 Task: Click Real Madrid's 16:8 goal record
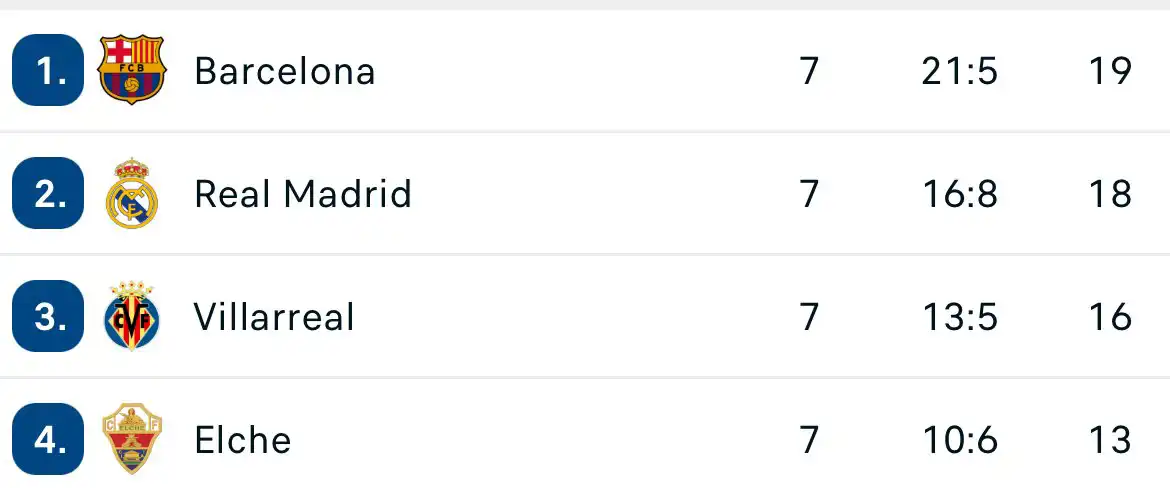click(x=960, y=194)
